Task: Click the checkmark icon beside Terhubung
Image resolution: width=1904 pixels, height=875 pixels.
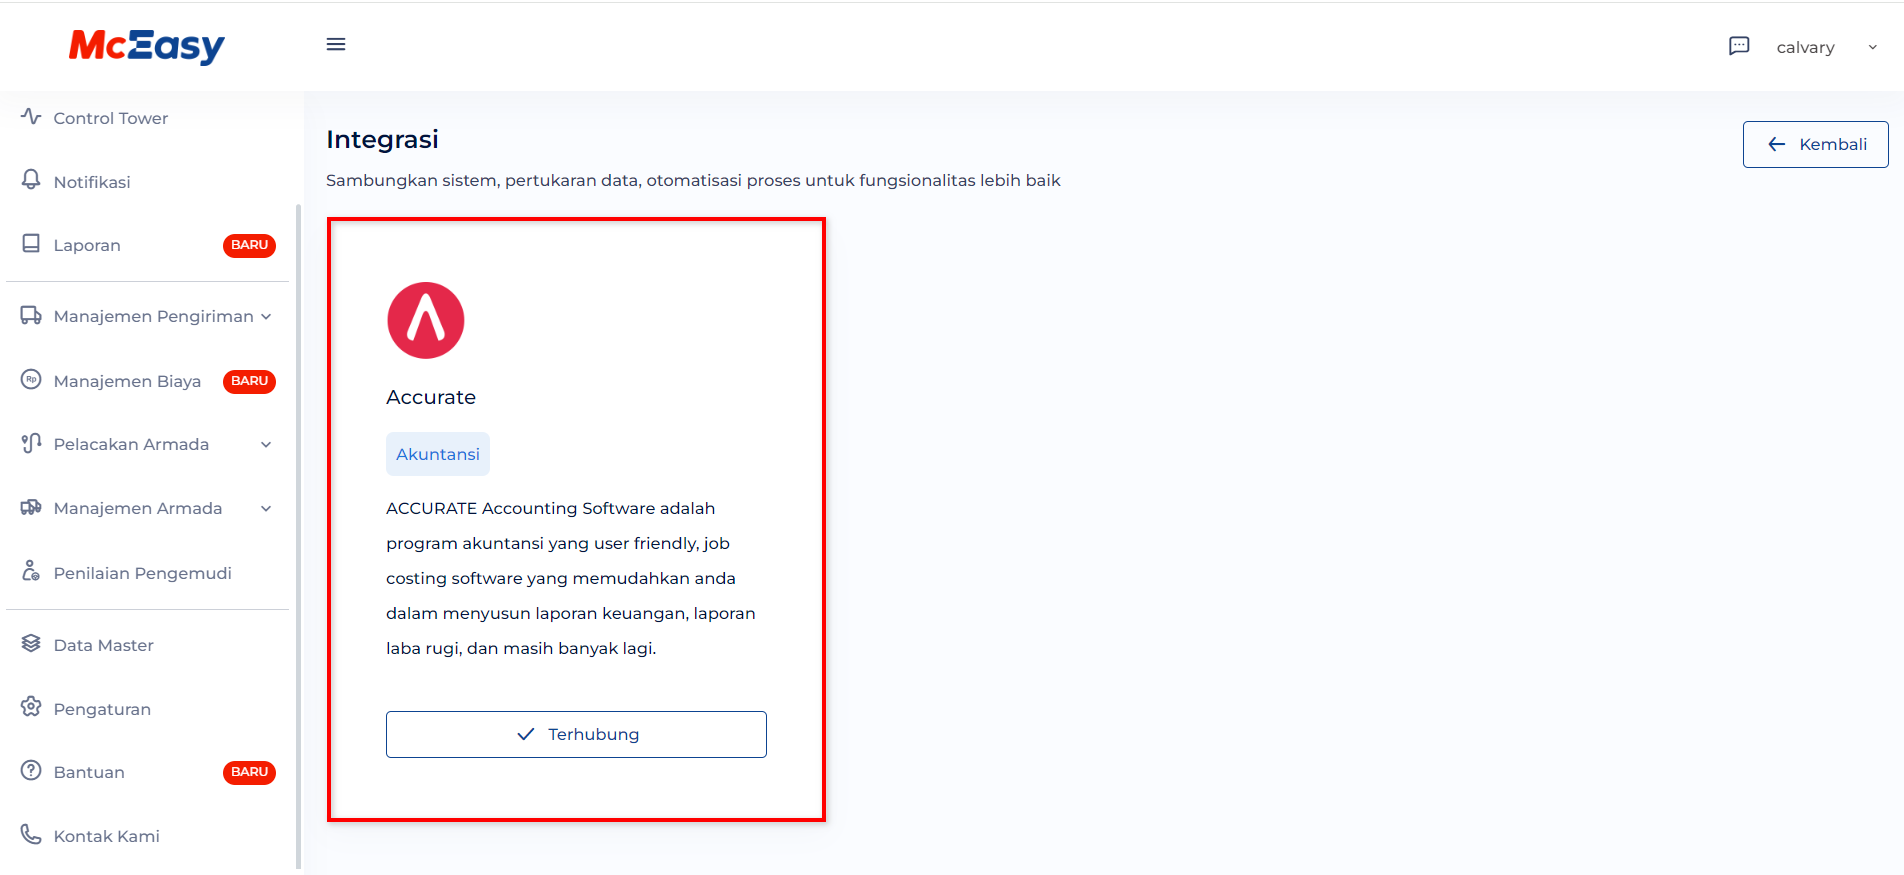Action: [x=526, y=734]
